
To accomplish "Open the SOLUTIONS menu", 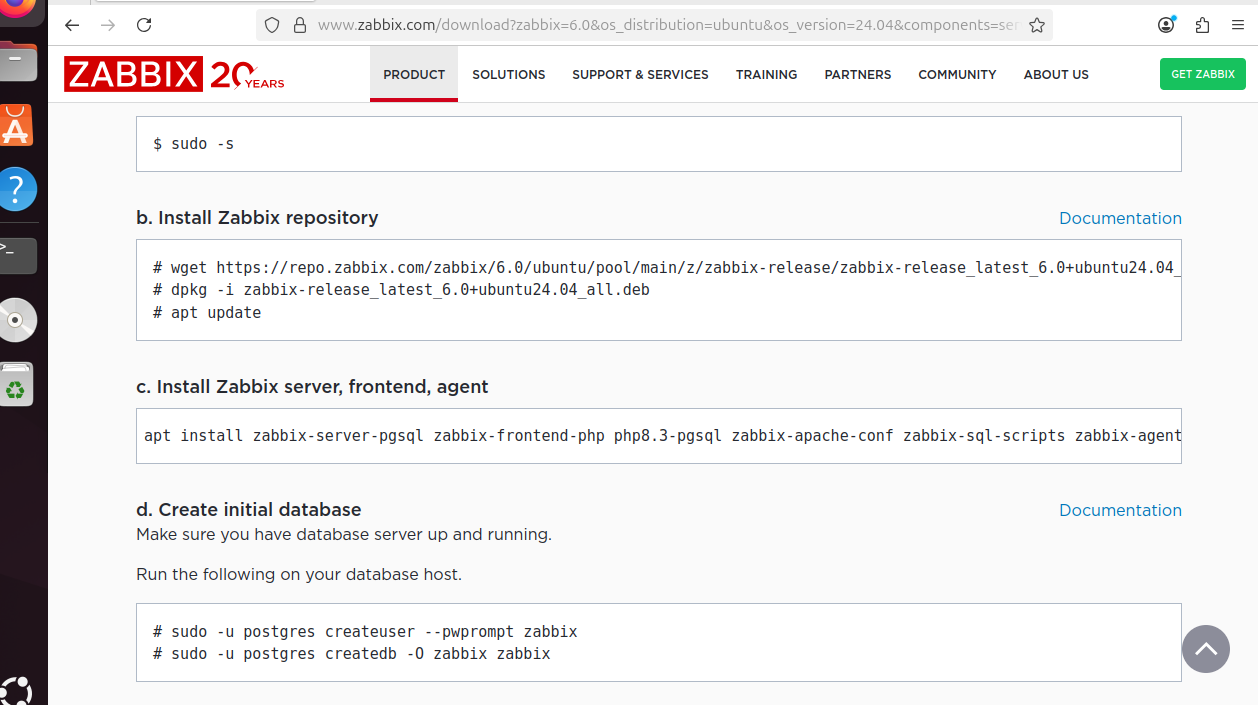I will click(x=509, y=74).
